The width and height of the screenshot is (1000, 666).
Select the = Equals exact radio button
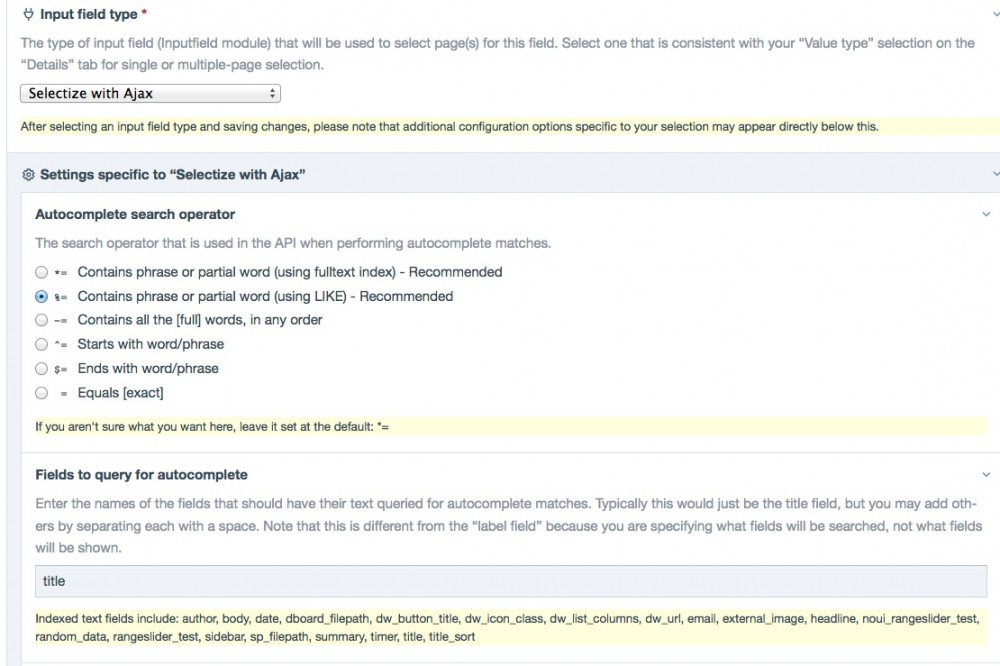click(x=41, y=393)
